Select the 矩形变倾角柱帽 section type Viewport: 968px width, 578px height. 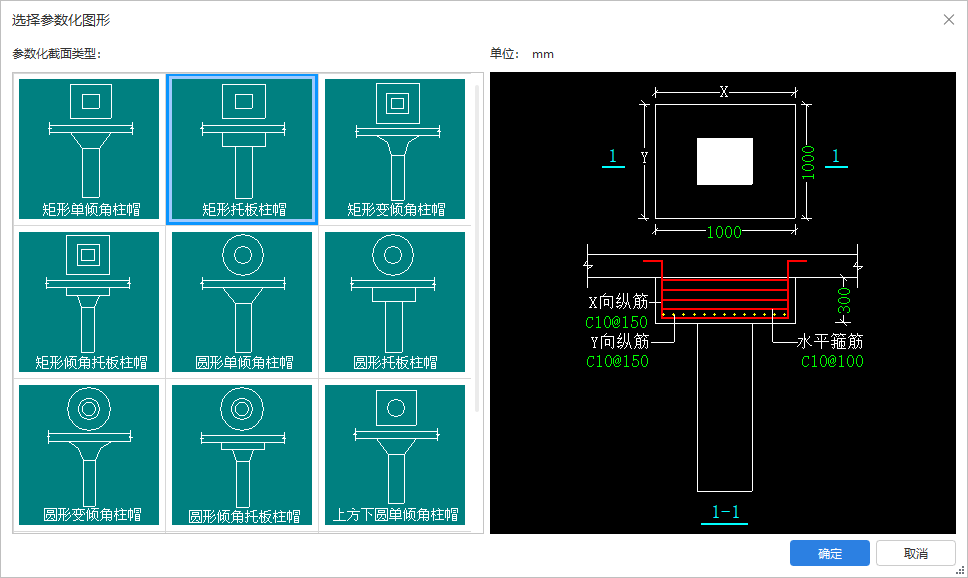(x=395, y=149)
